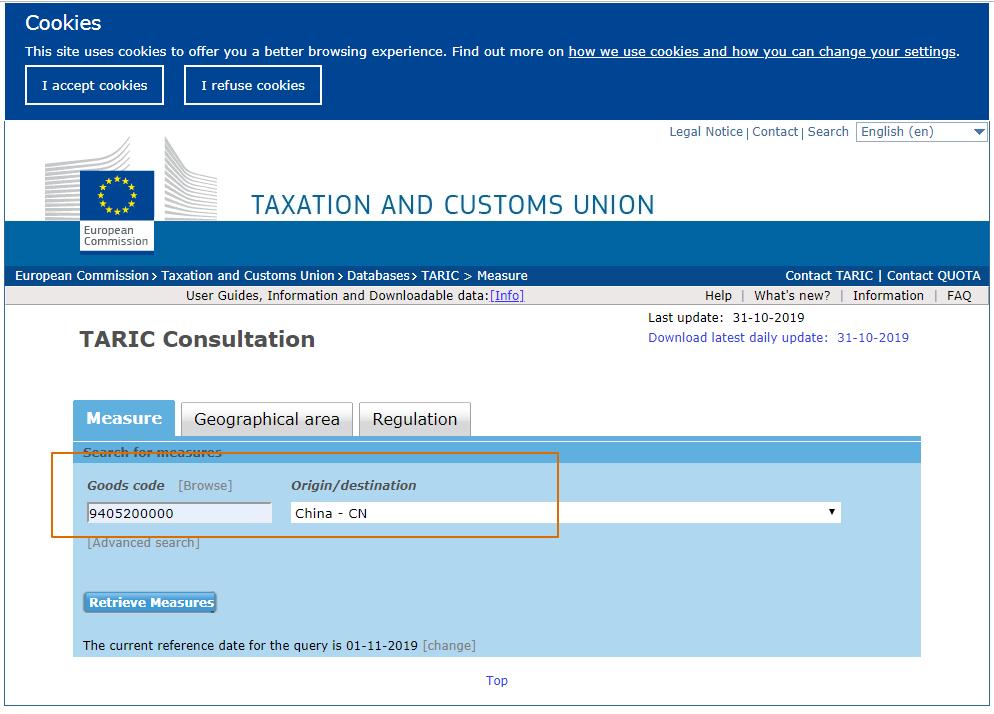The height and width of the screenshot is (714, 994).
Task: Click the Info link for user guides
Action: point(507,296)
